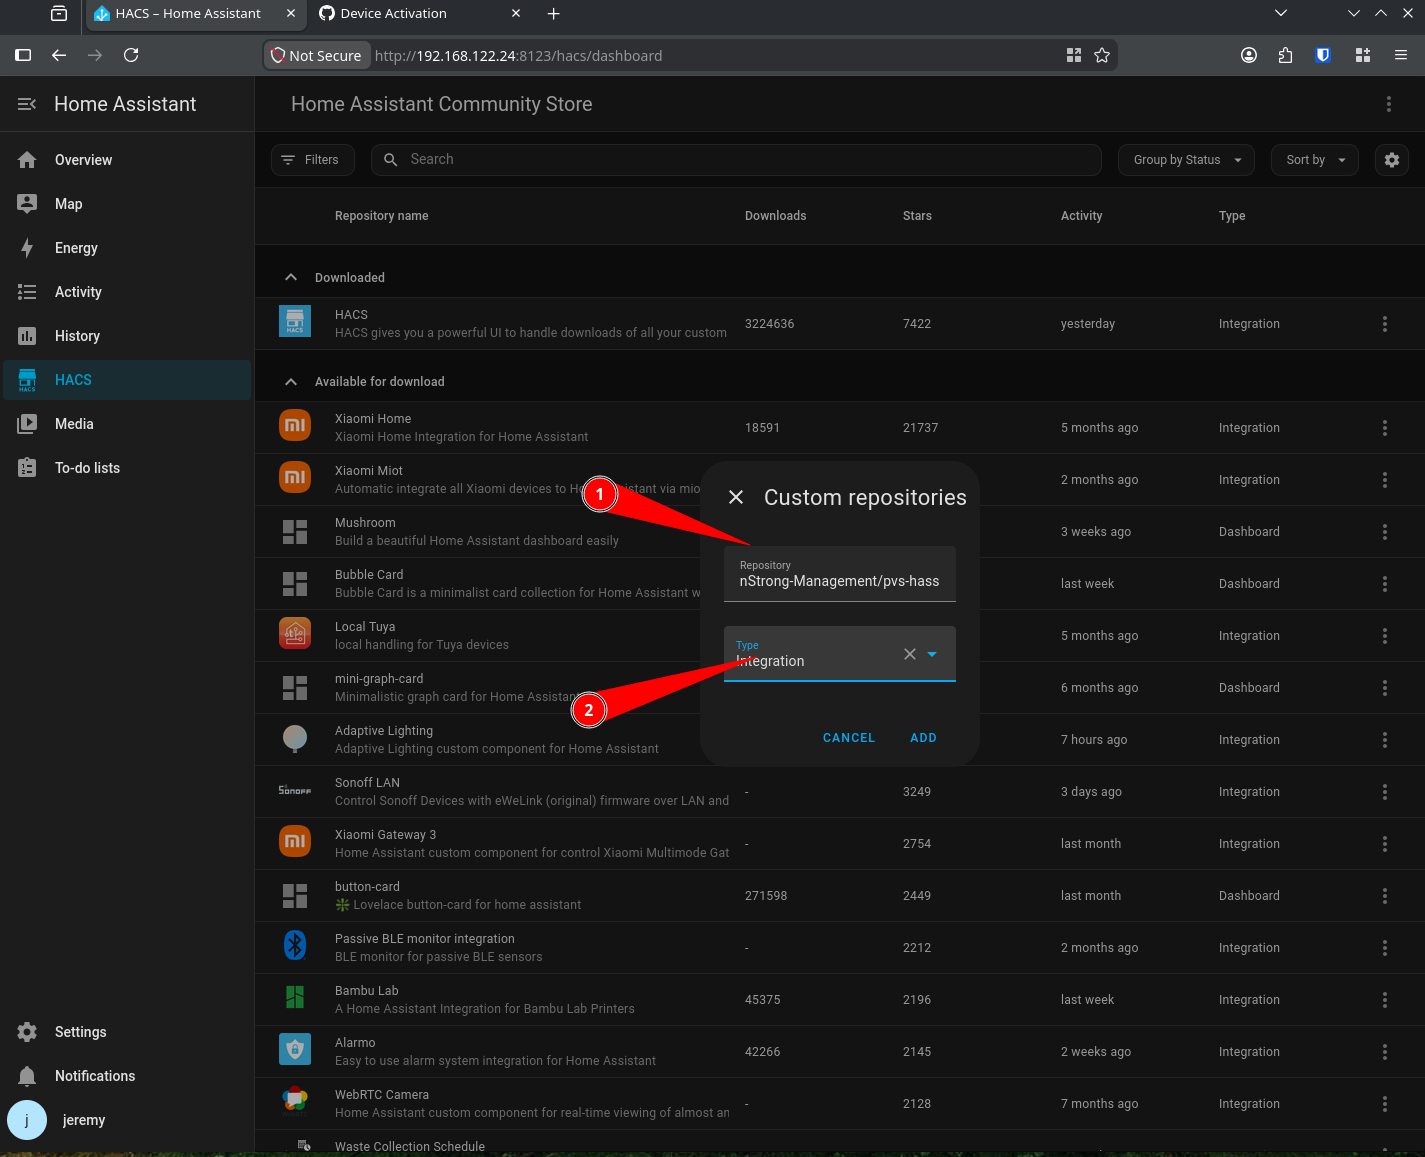Open Energy in the sidebar
The width and height of the screenshot is (1425, 1157).
[126, 248]
